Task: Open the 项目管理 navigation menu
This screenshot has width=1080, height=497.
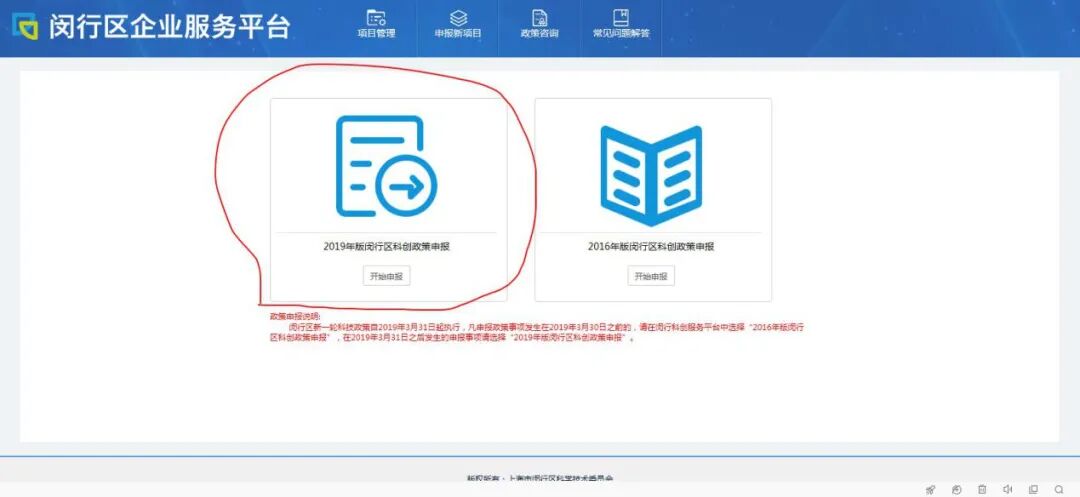Action: [x=377, y=25]
